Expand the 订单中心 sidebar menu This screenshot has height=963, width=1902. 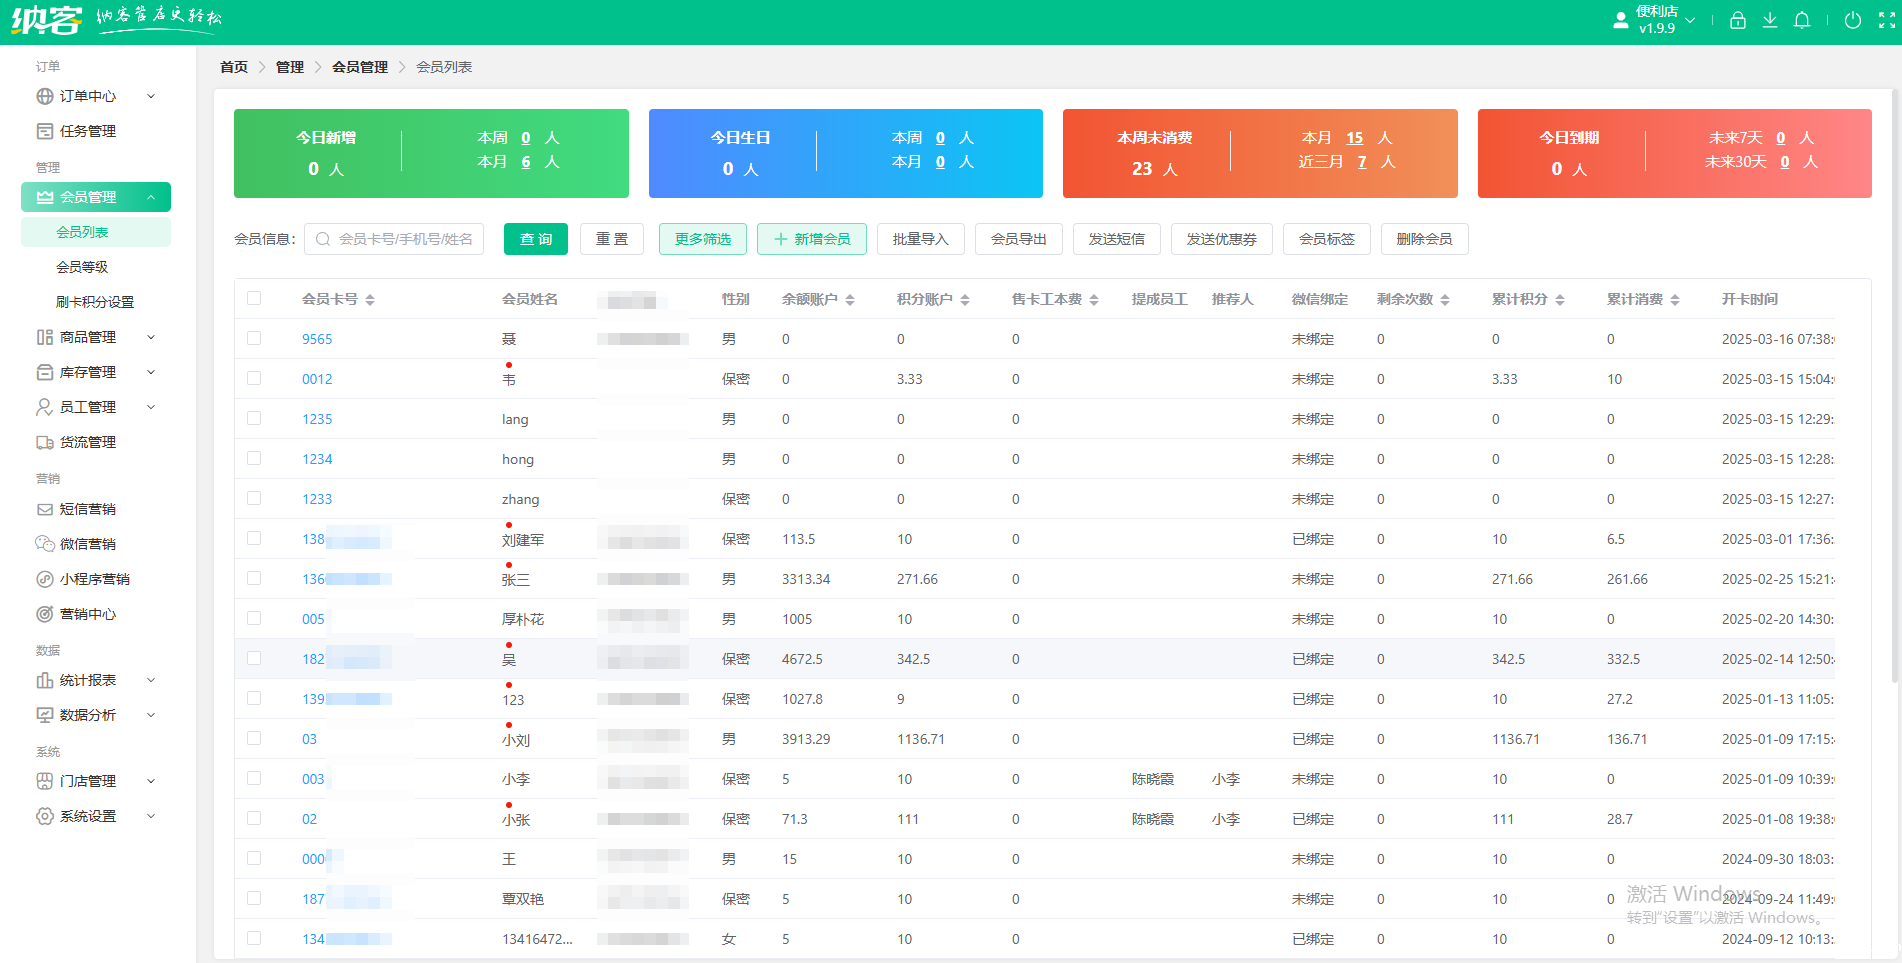click(96, 96)
